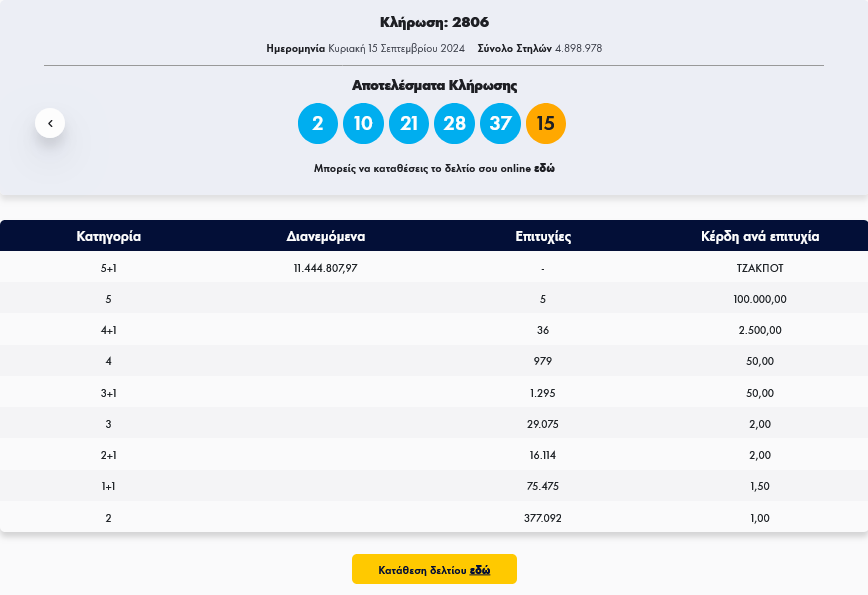Click the blue ball numbered 10
Image resolution: width=868 pixels, height=595 pixels.
(x=363, y=124)
